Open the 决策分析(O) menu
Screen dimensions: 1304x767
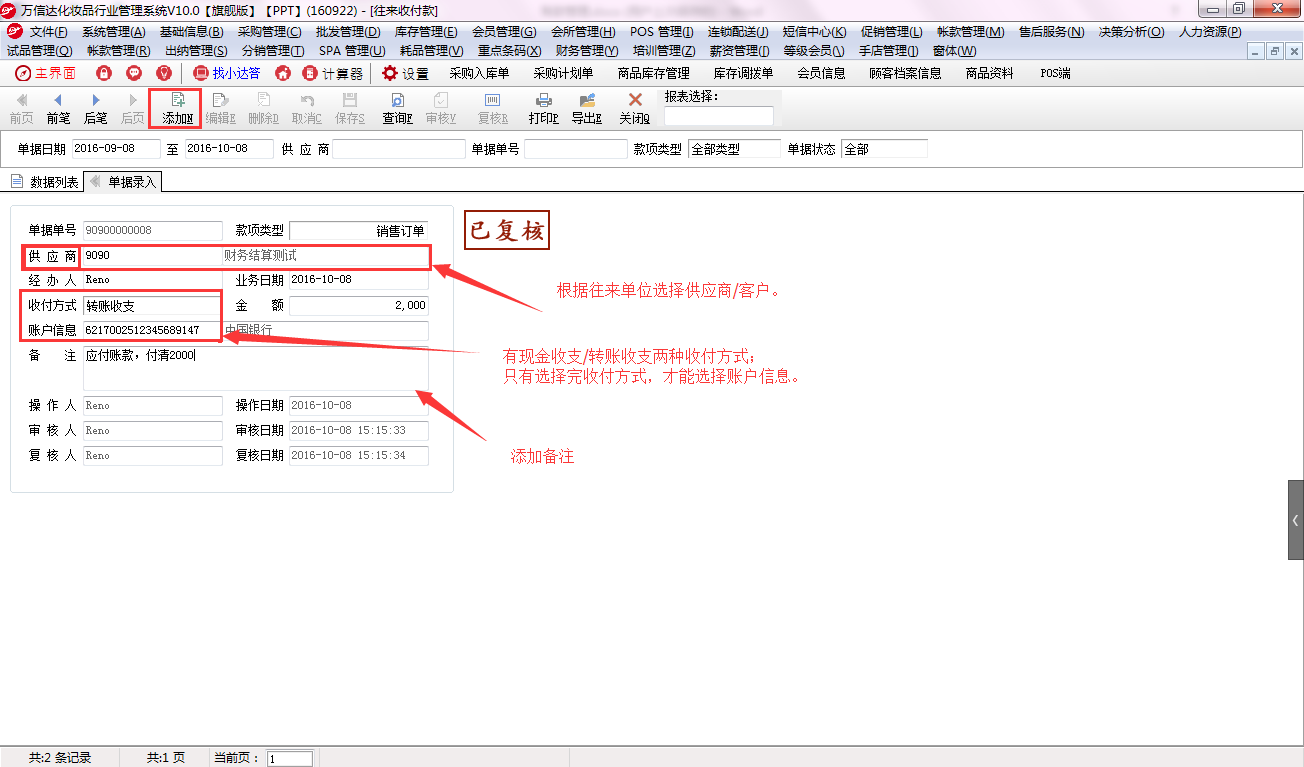1132,31
